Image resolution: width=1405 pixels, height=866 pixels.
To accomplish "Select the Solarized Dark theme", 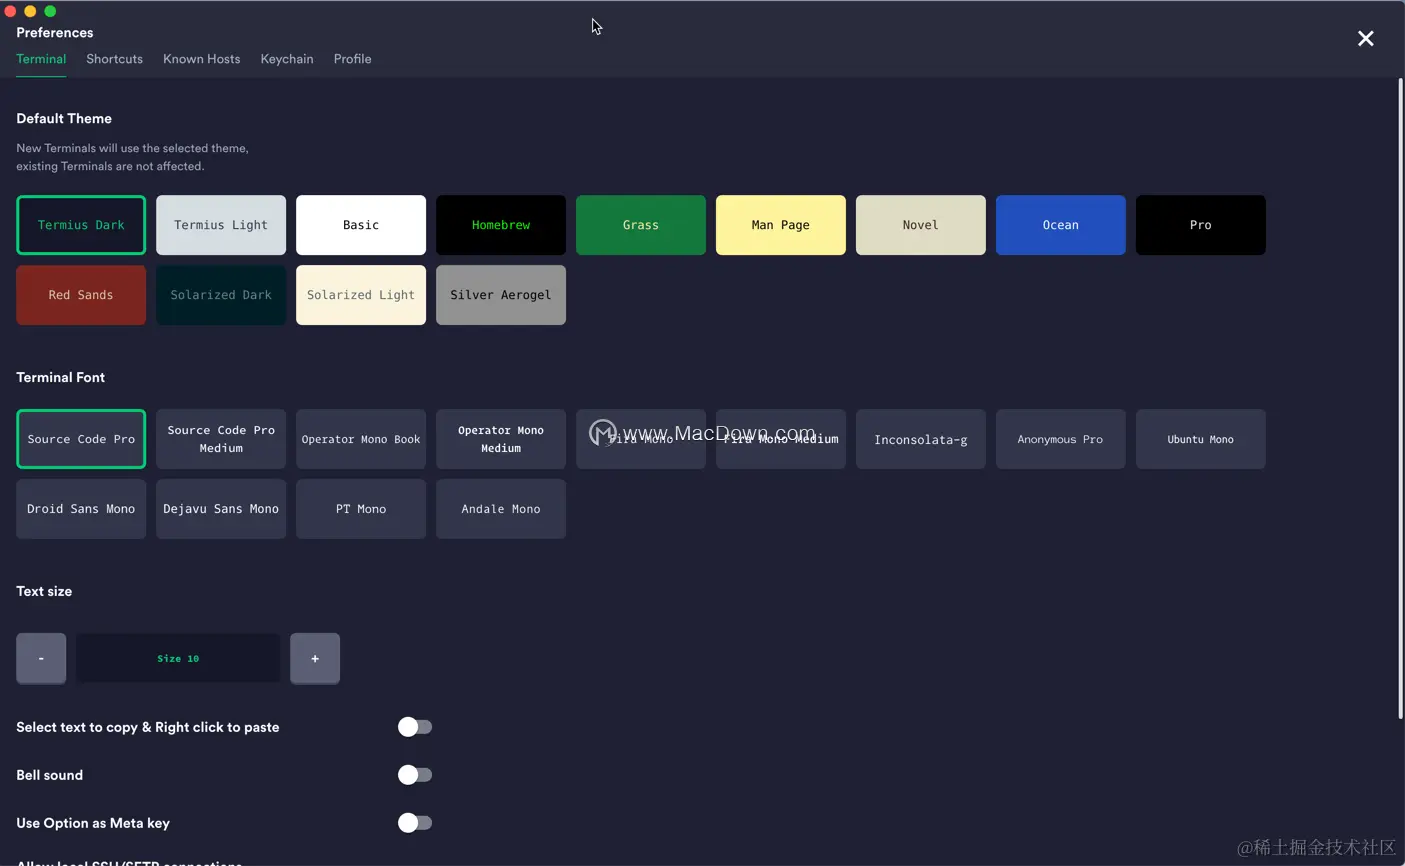I will coord(221,295).
